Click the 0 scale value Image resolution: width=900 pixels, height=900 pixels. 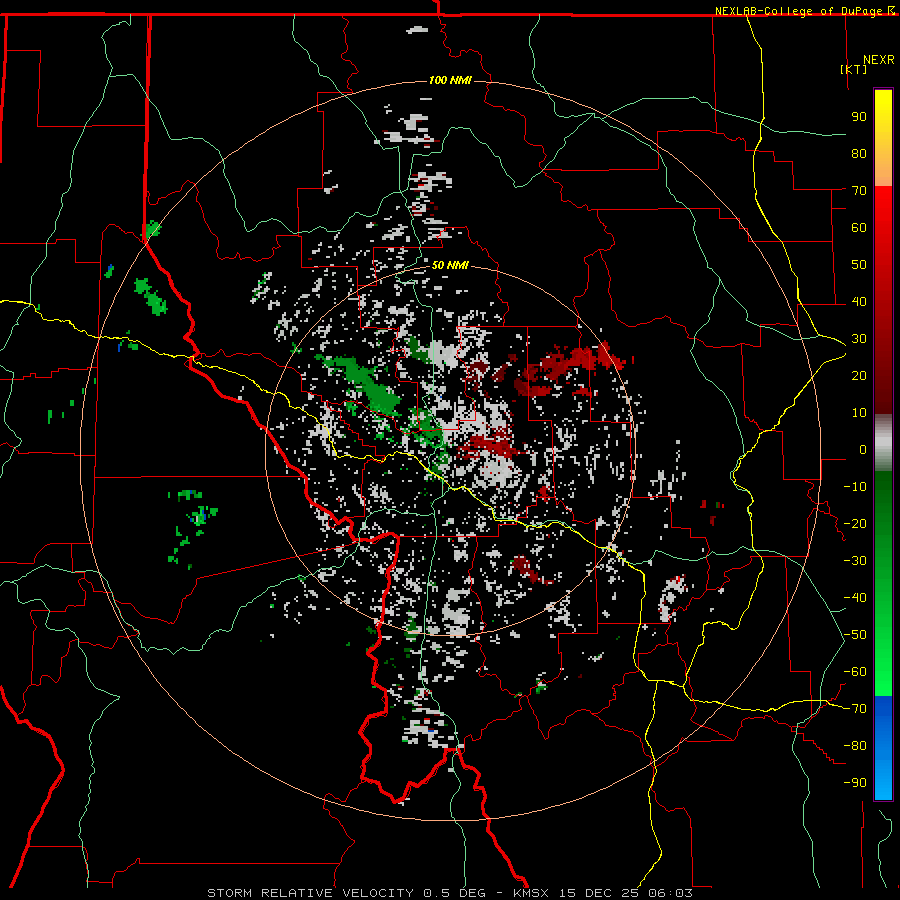coord(863,450)
